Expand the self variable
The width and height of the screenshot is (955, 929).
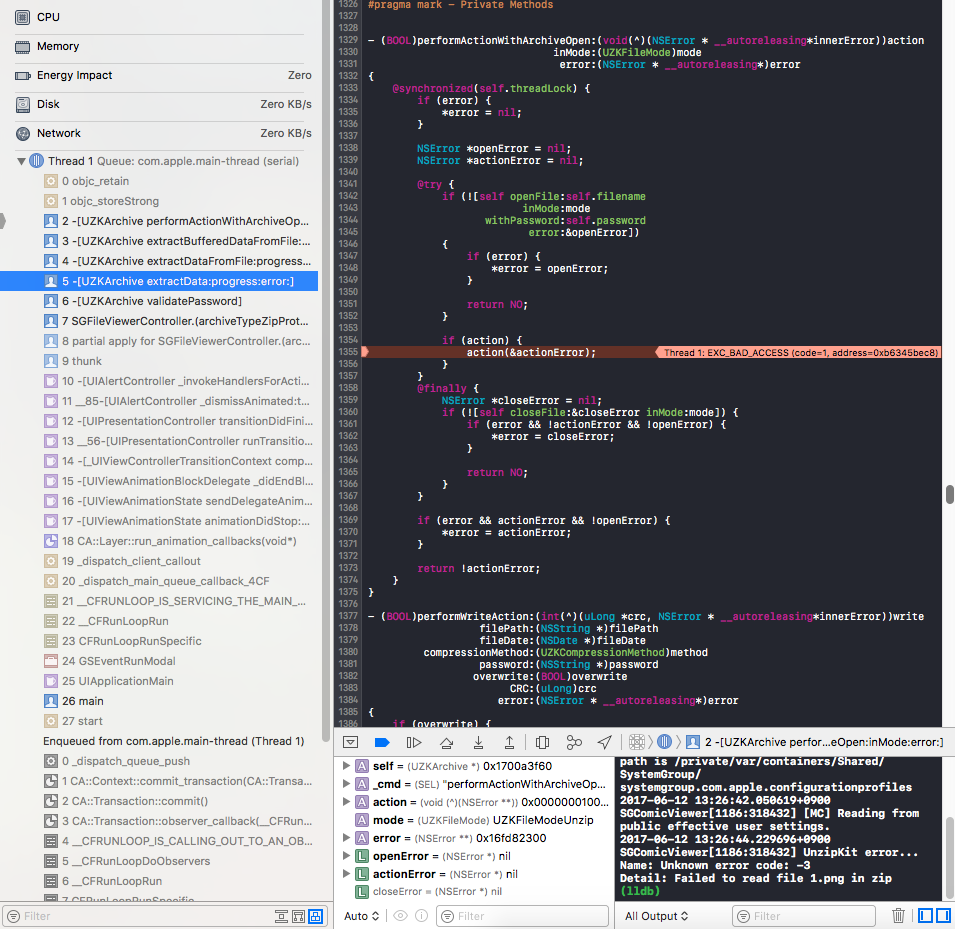tap(346, 766)
